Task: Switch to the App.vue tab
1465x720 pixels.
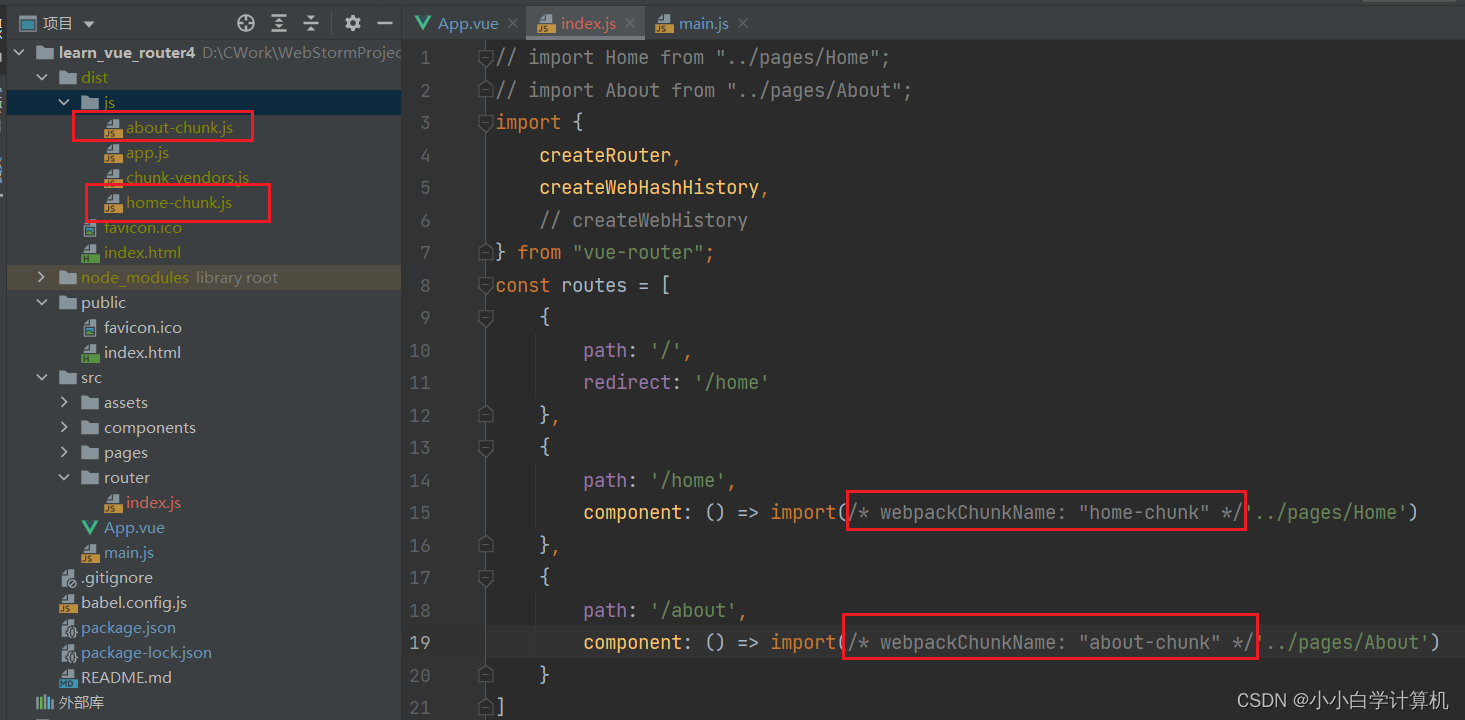Action: pyautogui.click(x=468, y=23)
